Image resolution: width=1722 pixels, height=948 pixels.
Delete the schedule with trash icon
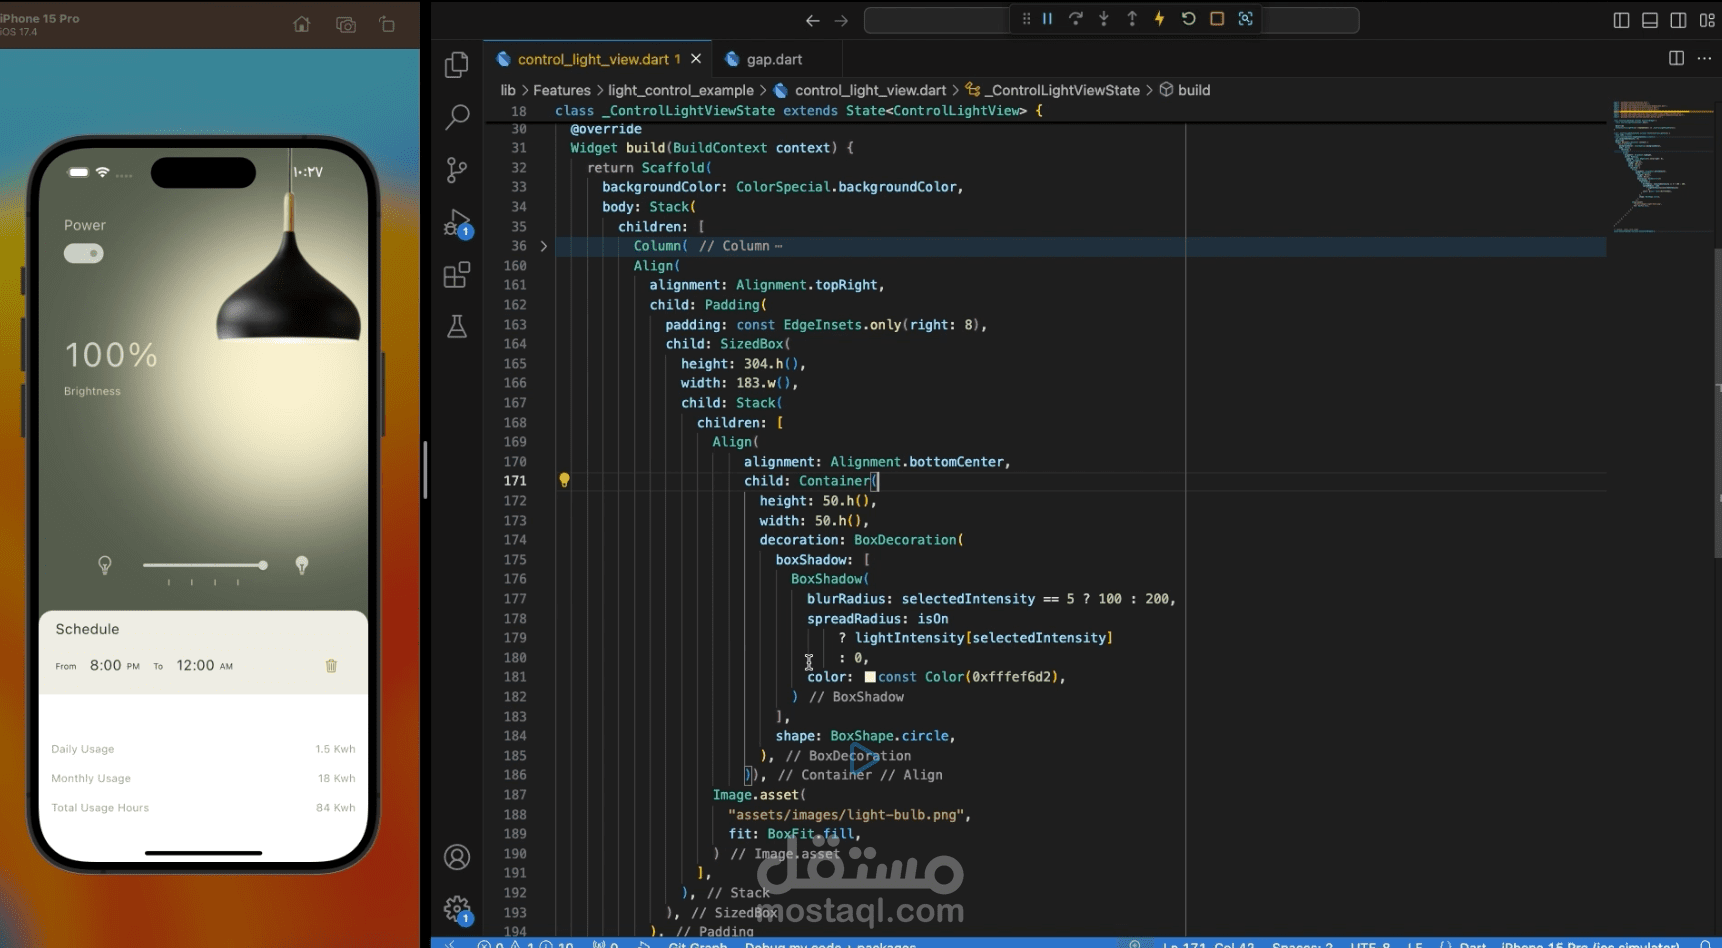tap(331, 665)
